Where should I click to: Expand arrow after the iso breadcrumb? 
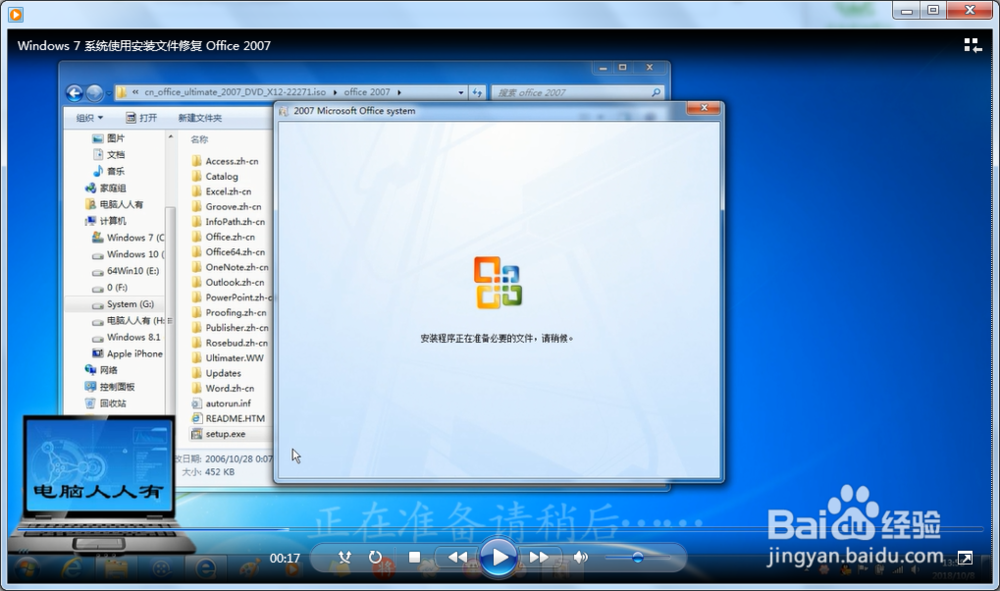pyautogui.click(x=335, y=92)
